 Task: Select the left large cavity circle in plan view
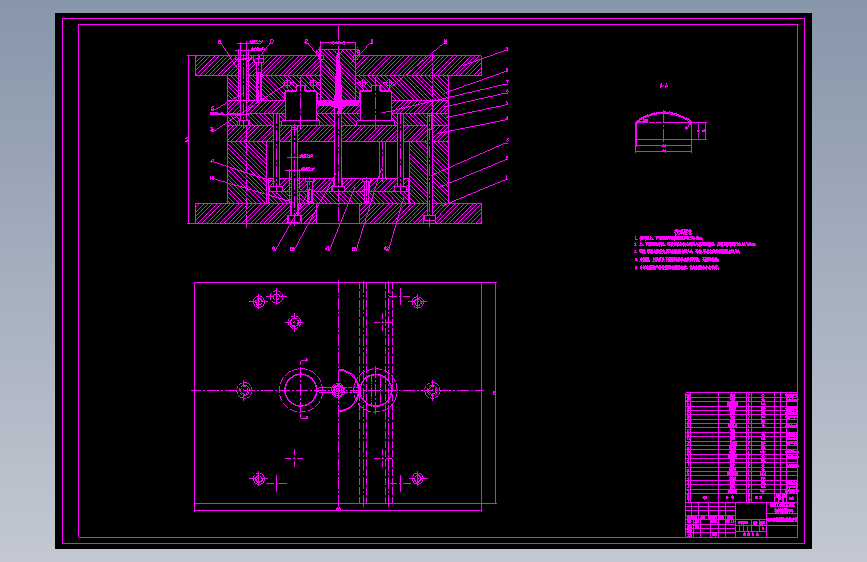(300, 391)
